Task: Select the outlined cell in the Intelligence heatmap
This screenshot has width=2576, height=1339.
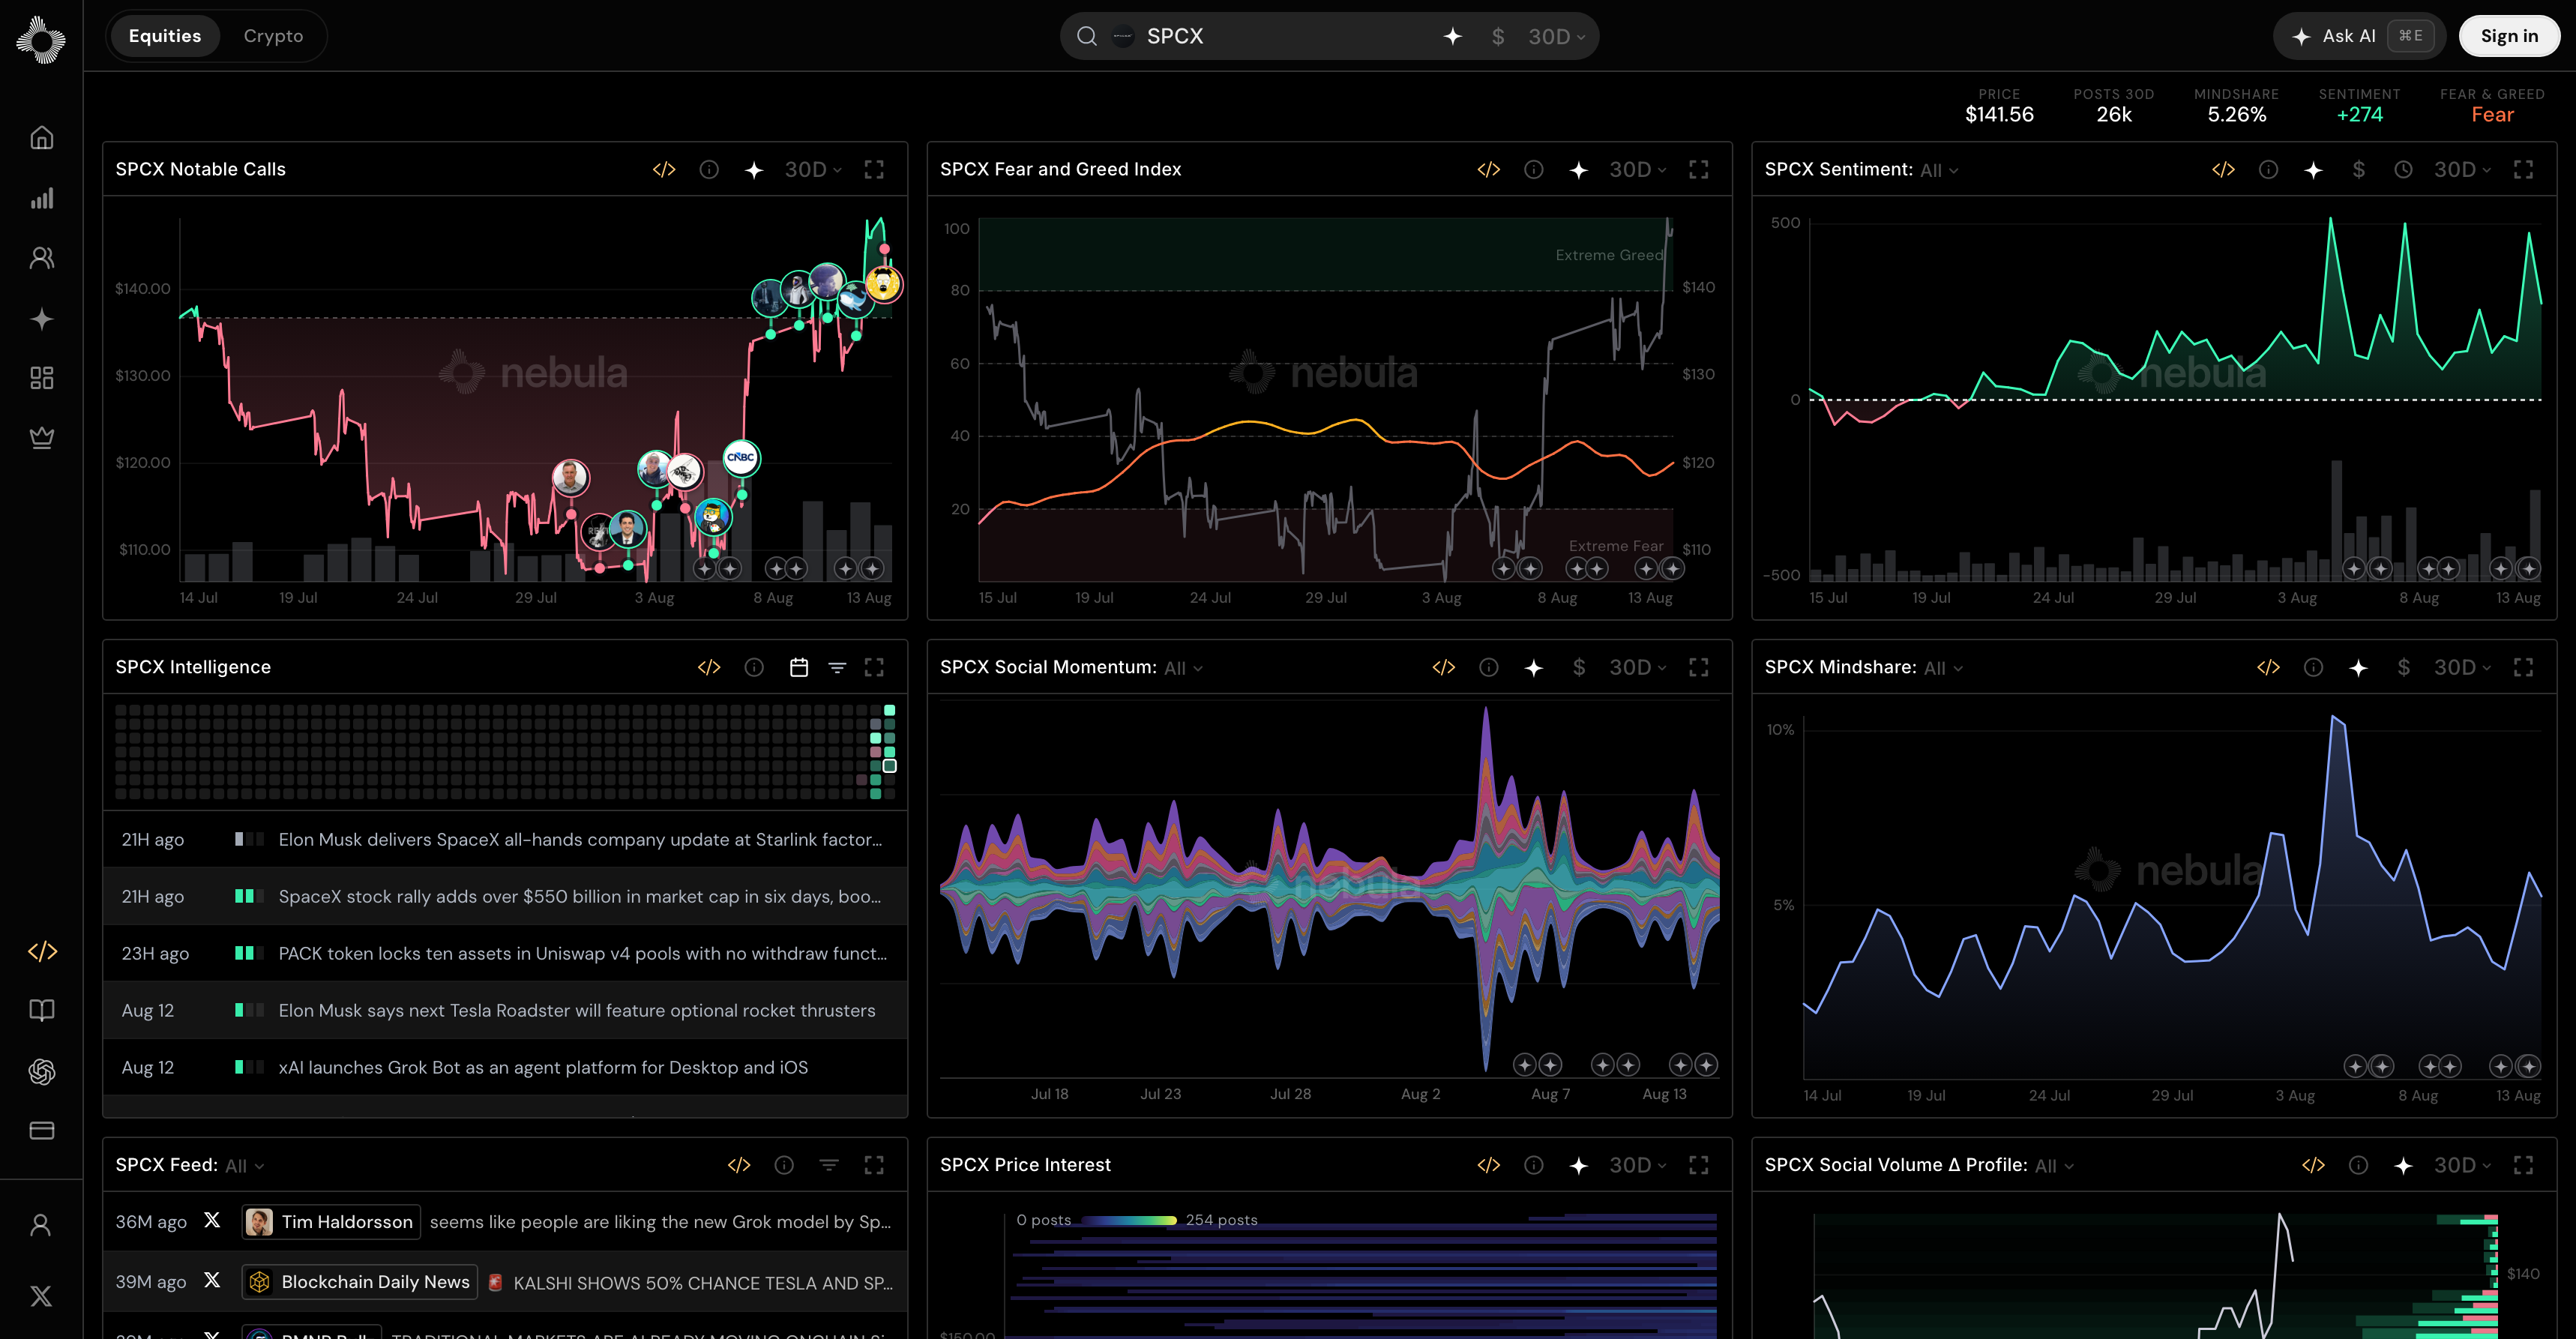Action: pyautogui.click(x=889, y=766)
